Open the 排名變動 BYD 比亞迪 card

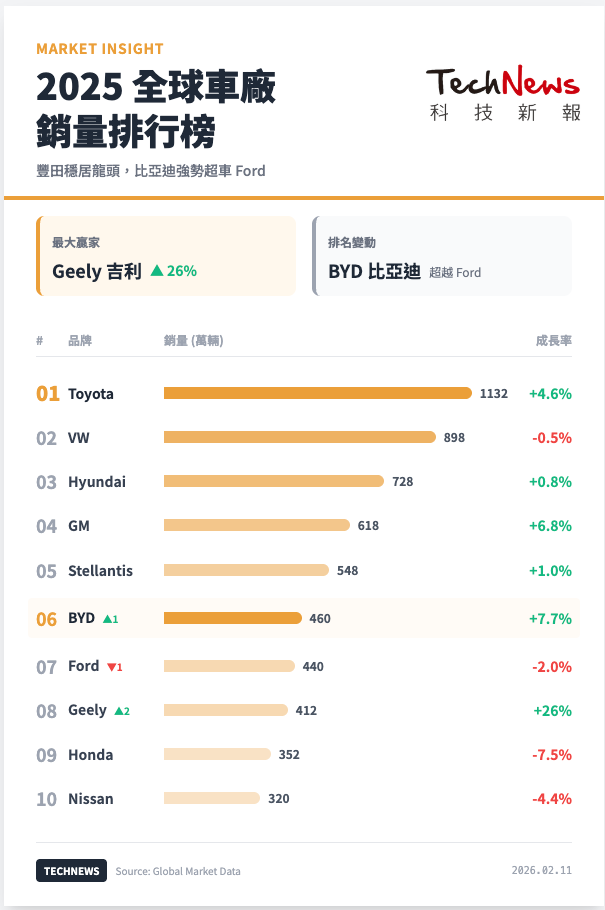click(441, 256)
